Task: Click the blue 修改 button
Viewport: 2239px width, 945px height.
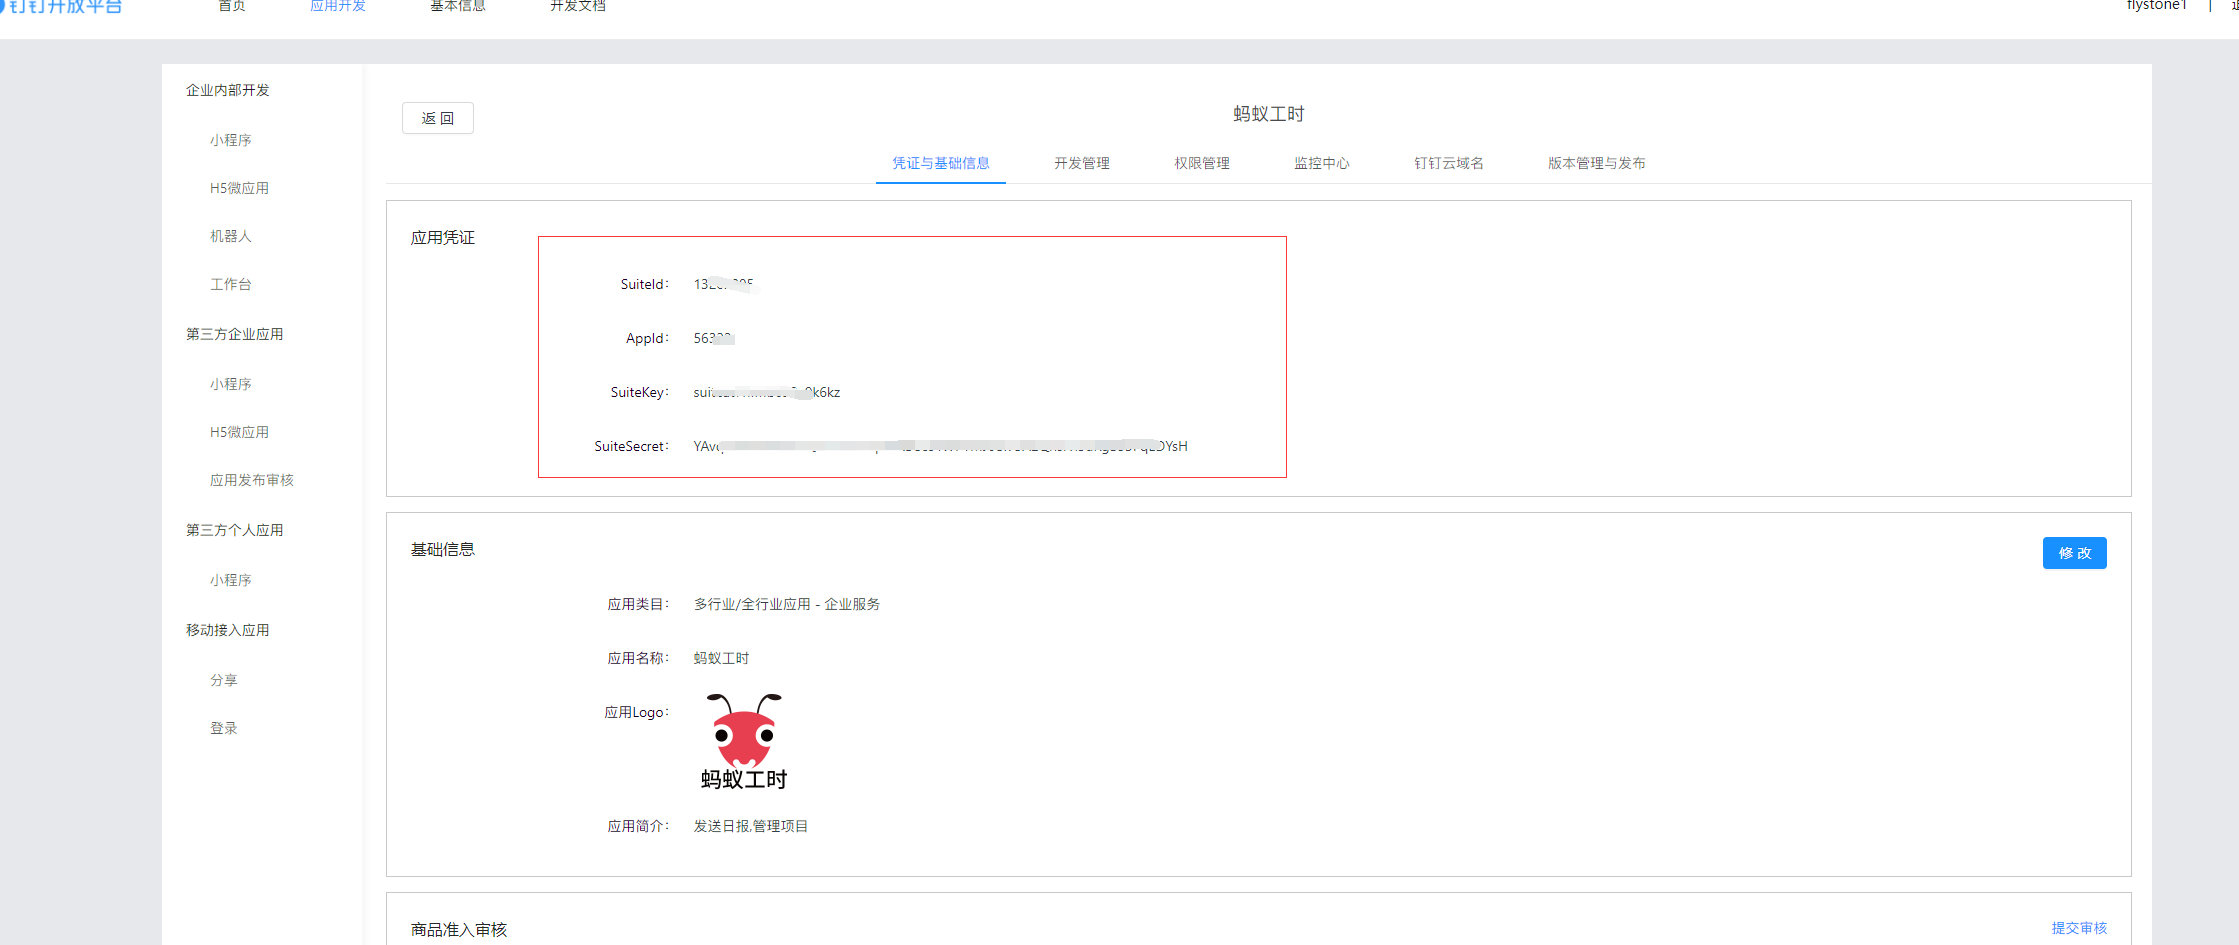Action: click(x=2074, y=553)
